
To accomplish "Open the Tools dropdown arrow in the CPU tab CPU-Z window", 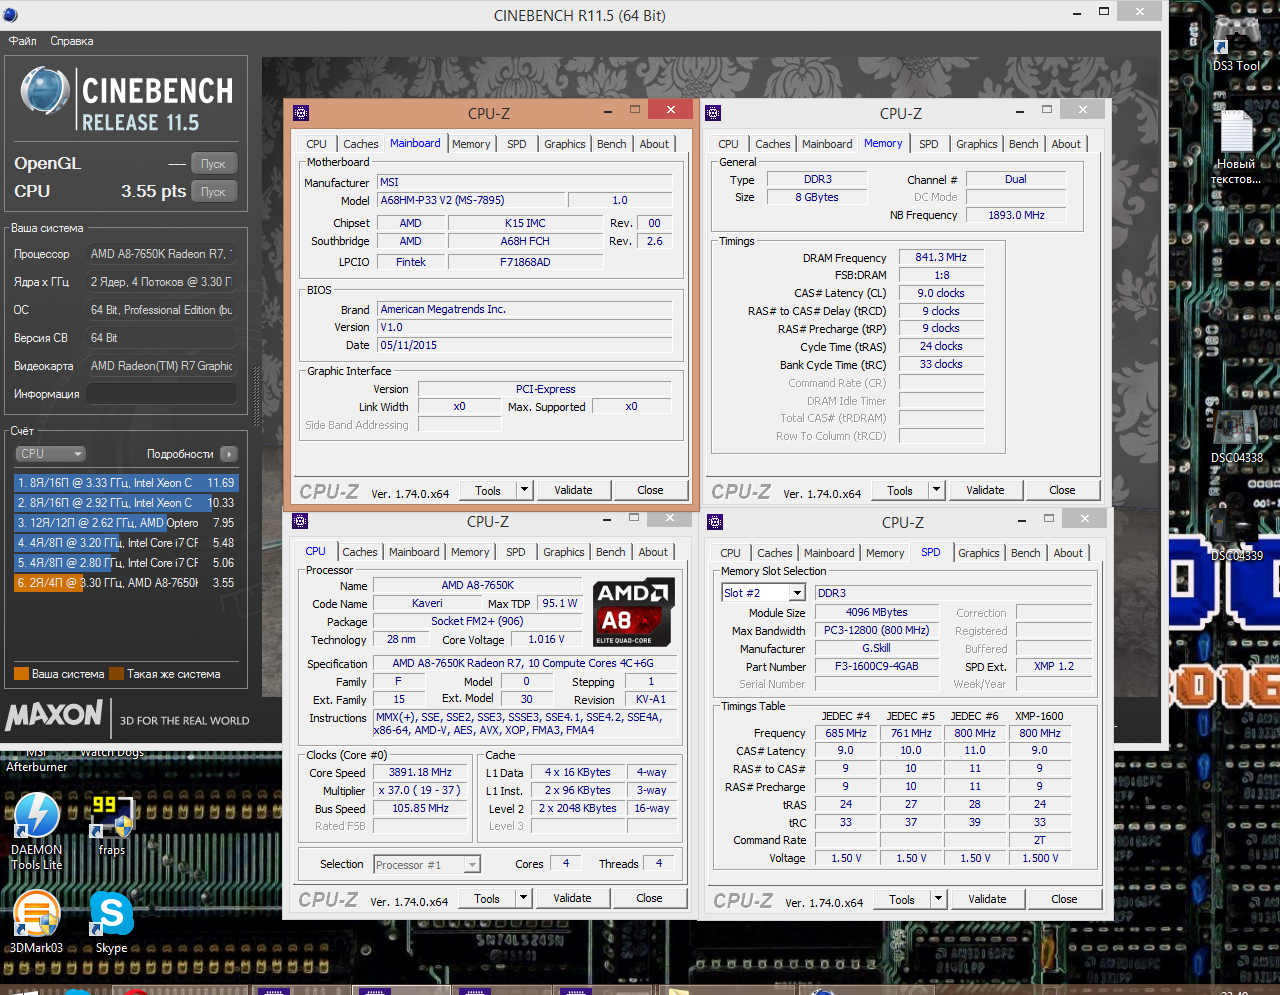I will click(523, 898).
